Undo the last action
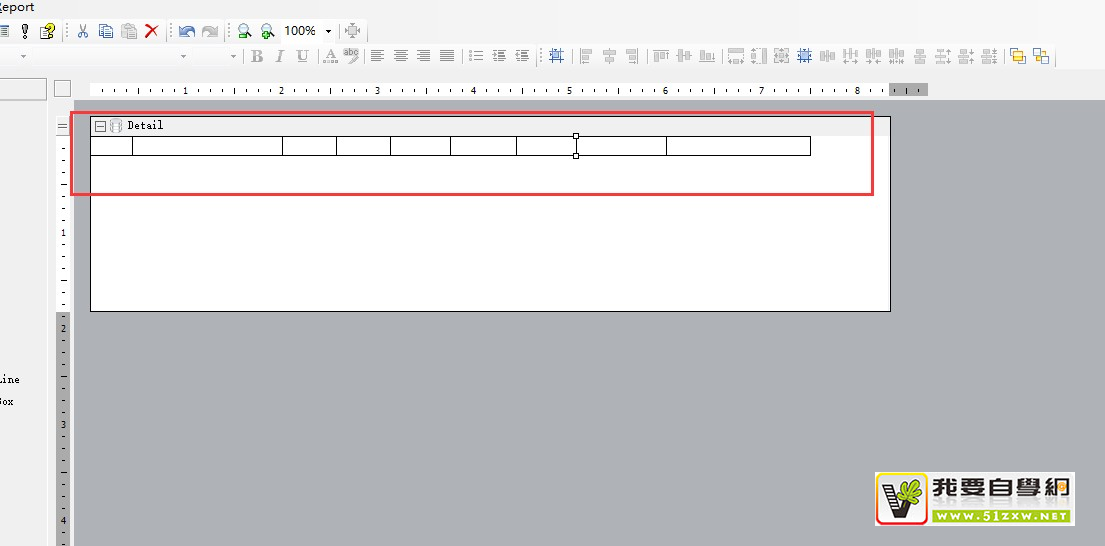This screenshot has height=546, width=1105. [x=186, y=31]
